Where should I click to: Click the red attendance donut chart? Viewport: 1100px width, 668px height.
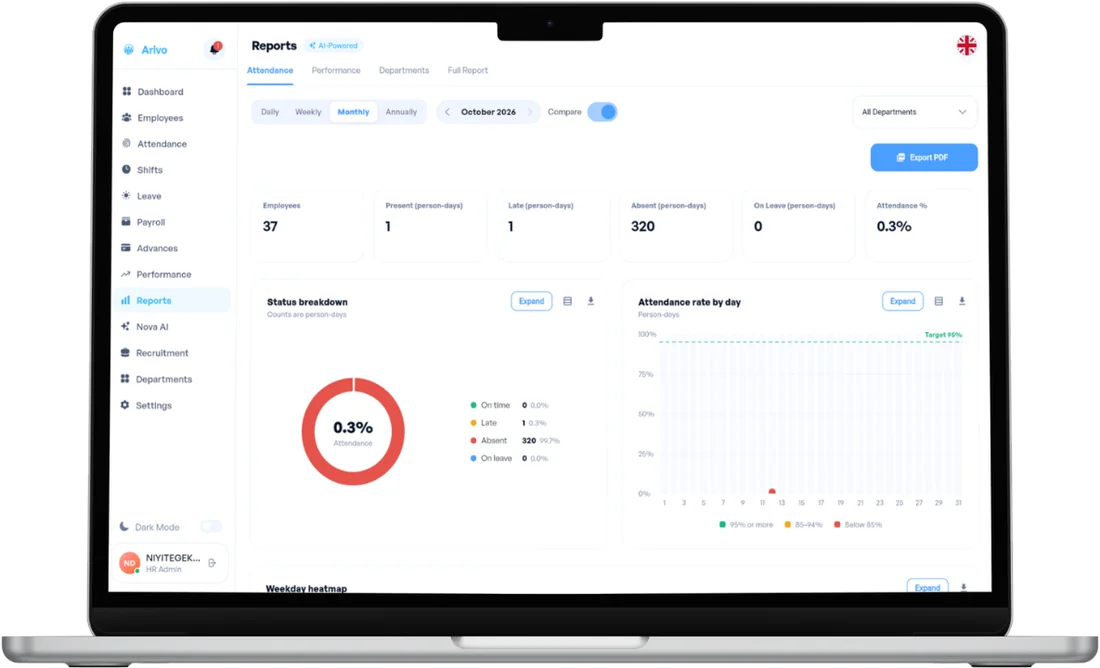point(353,431)
